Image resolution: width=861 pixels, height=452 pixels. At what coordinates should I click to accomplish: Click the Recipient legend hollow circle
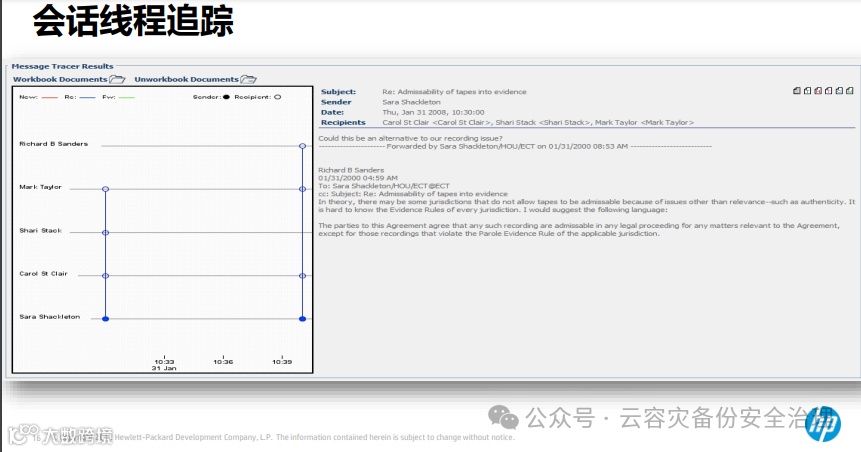tap(278, 97)
